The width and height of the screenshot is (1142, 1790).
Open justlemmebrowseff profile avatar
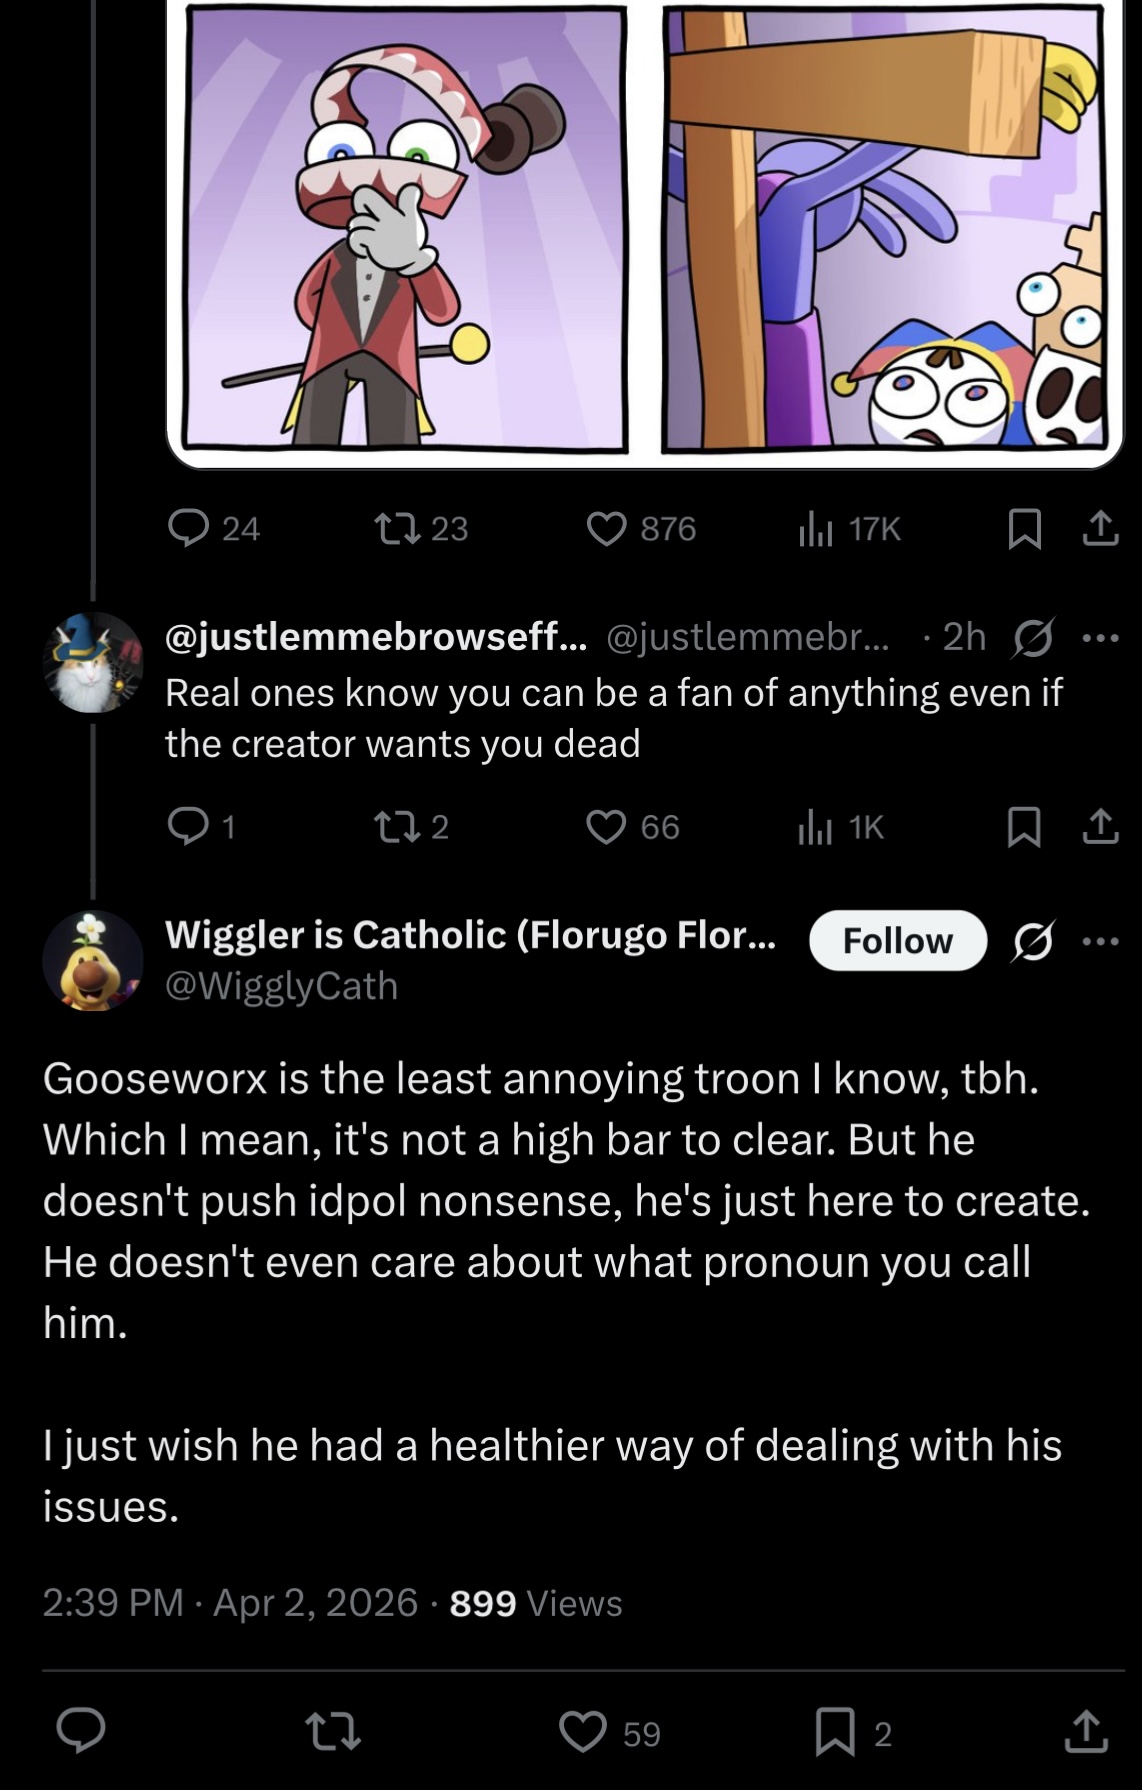[93, 662]
